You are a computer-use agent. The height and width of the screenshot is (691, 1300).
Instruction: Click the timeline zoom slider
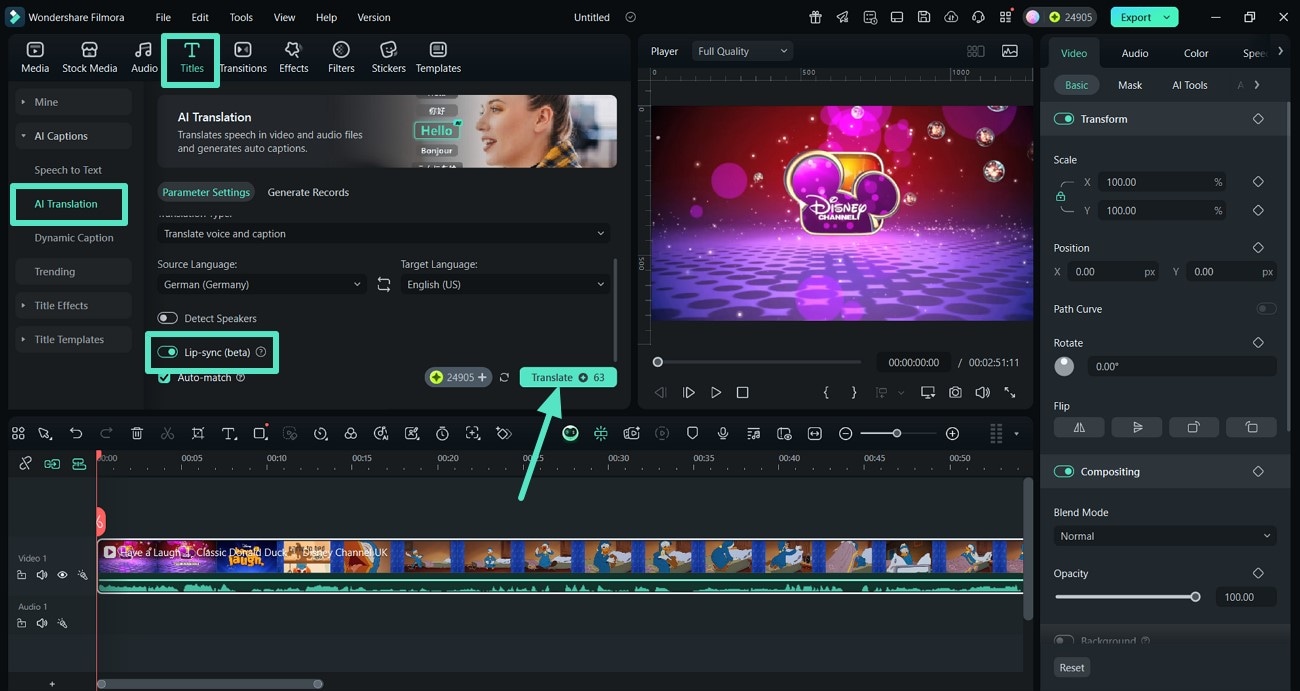898,433
